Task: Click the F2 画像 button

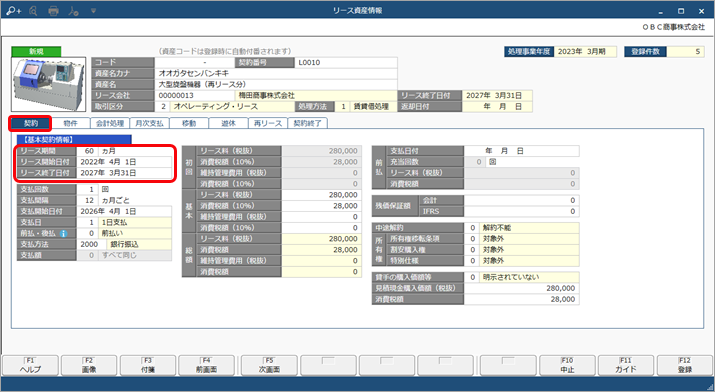Action: click(x=89, y=365)
